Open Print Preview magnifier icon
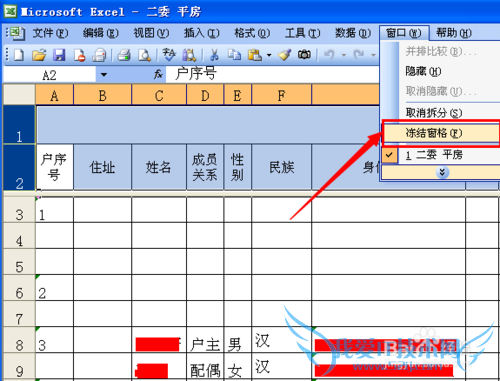 tap(144, 55)
